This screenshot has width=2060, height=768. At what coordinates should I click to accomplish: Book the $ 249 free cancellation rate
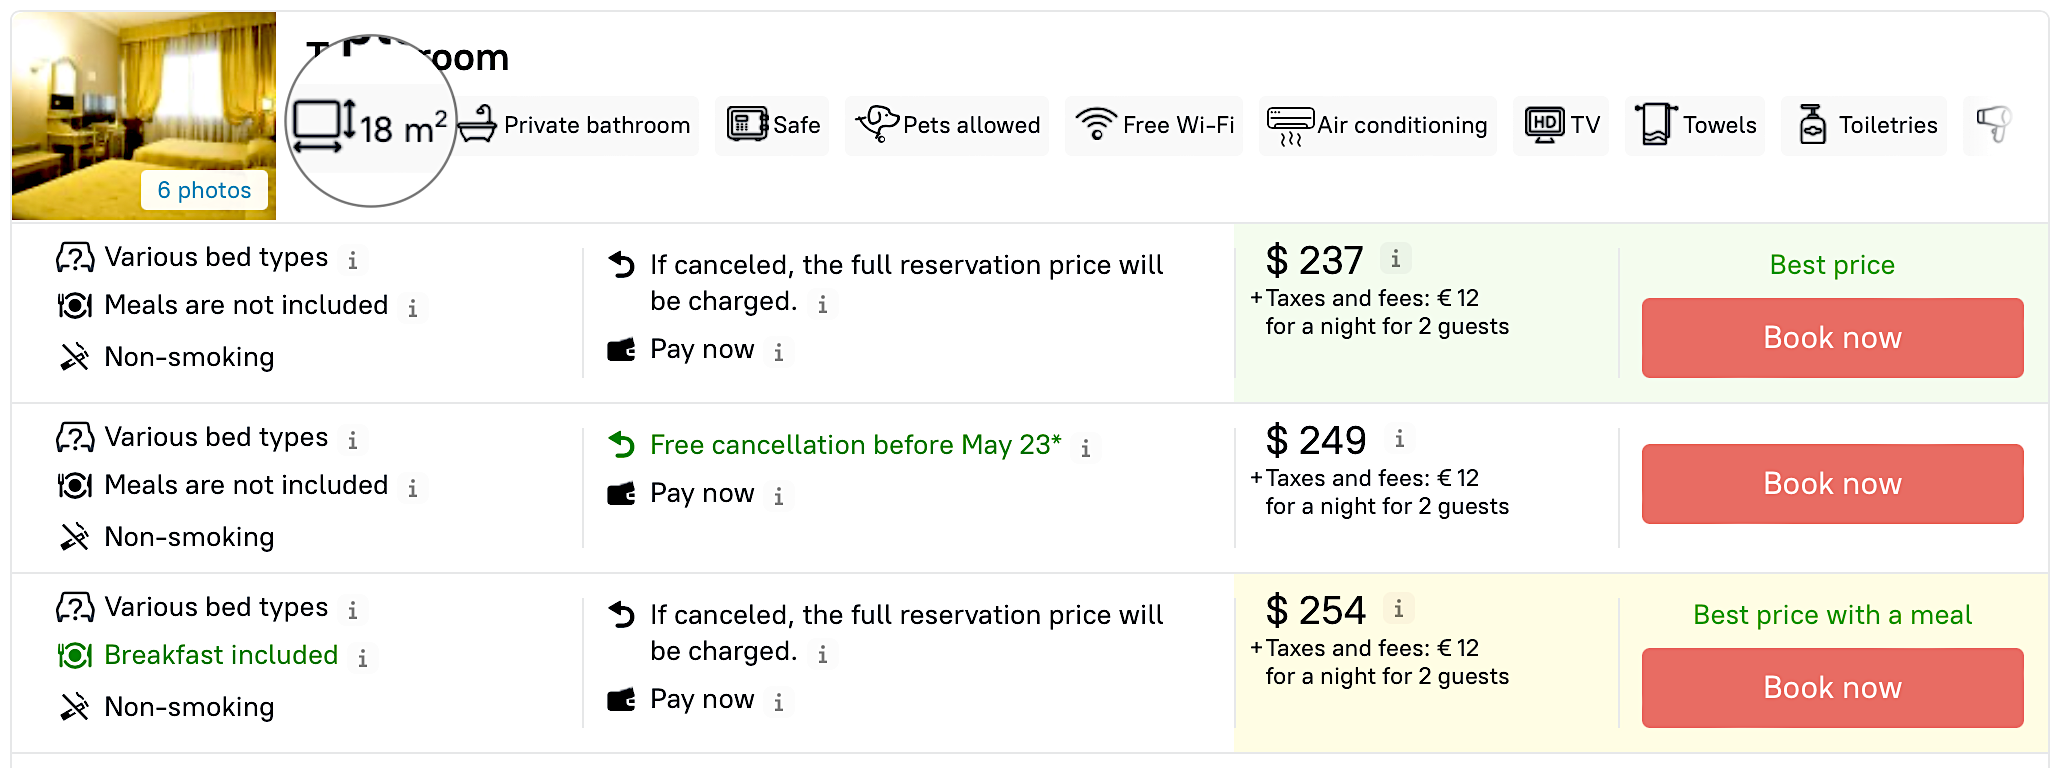tap(1832, 484)
